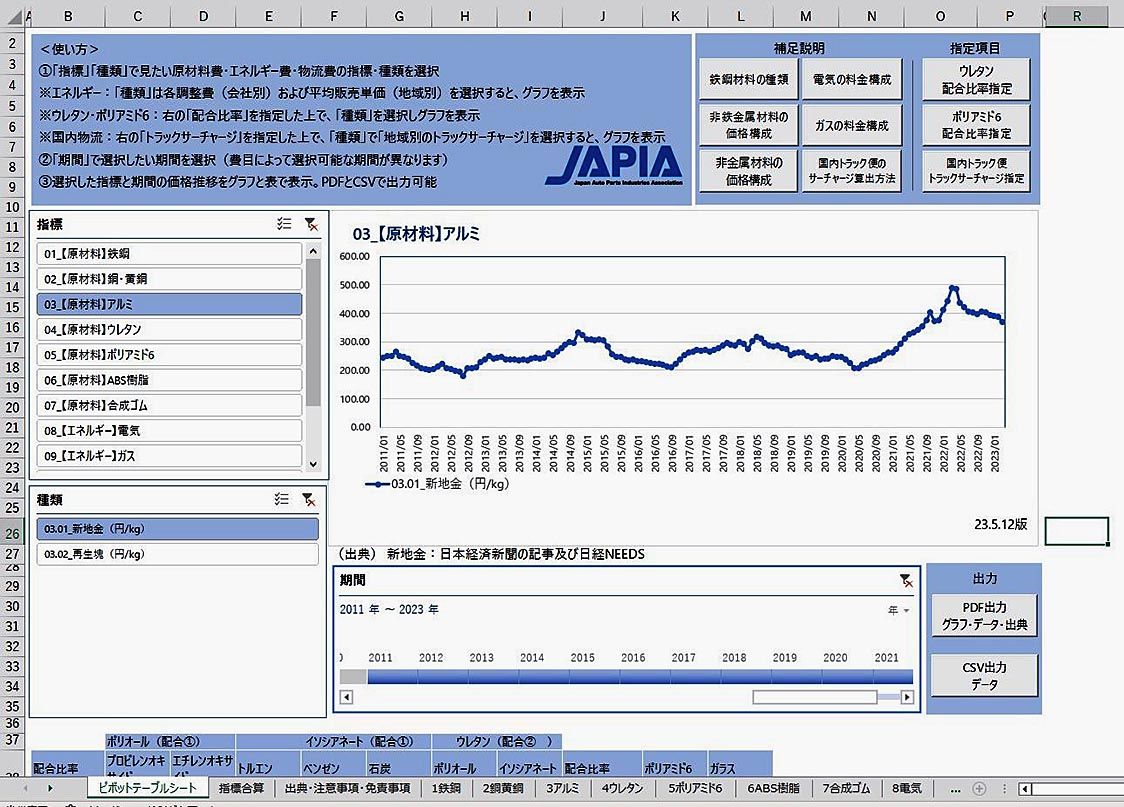This screenshot has width=1124, height=807.
Task: Clear the 期間 timeline filter
Action: [905, 579]
